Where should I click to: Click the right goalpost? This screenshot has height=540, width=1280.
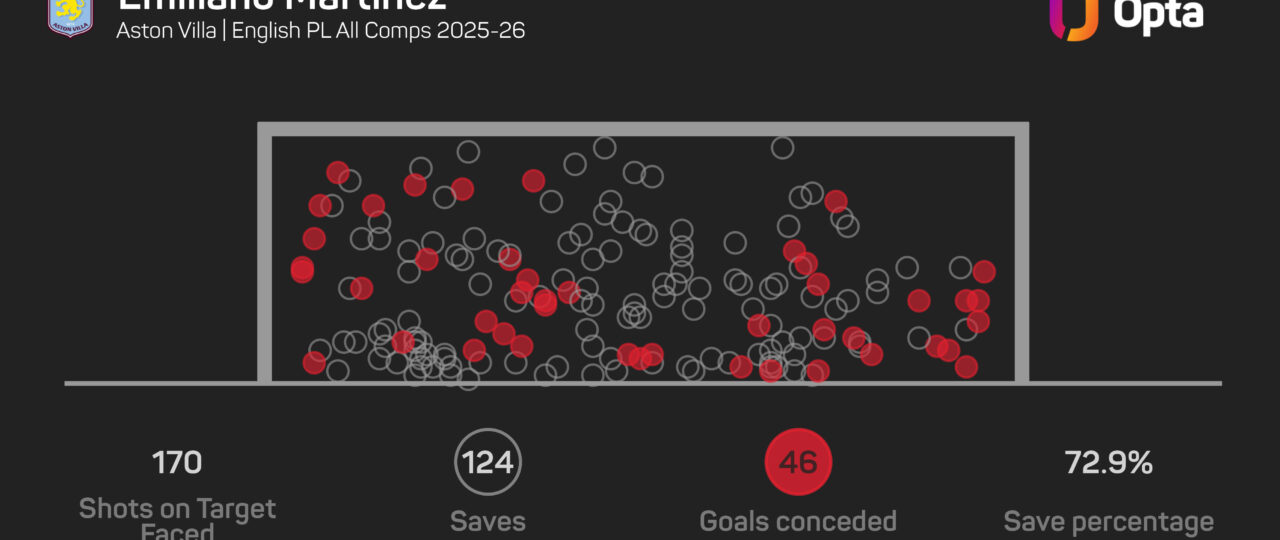(1022, 252)
